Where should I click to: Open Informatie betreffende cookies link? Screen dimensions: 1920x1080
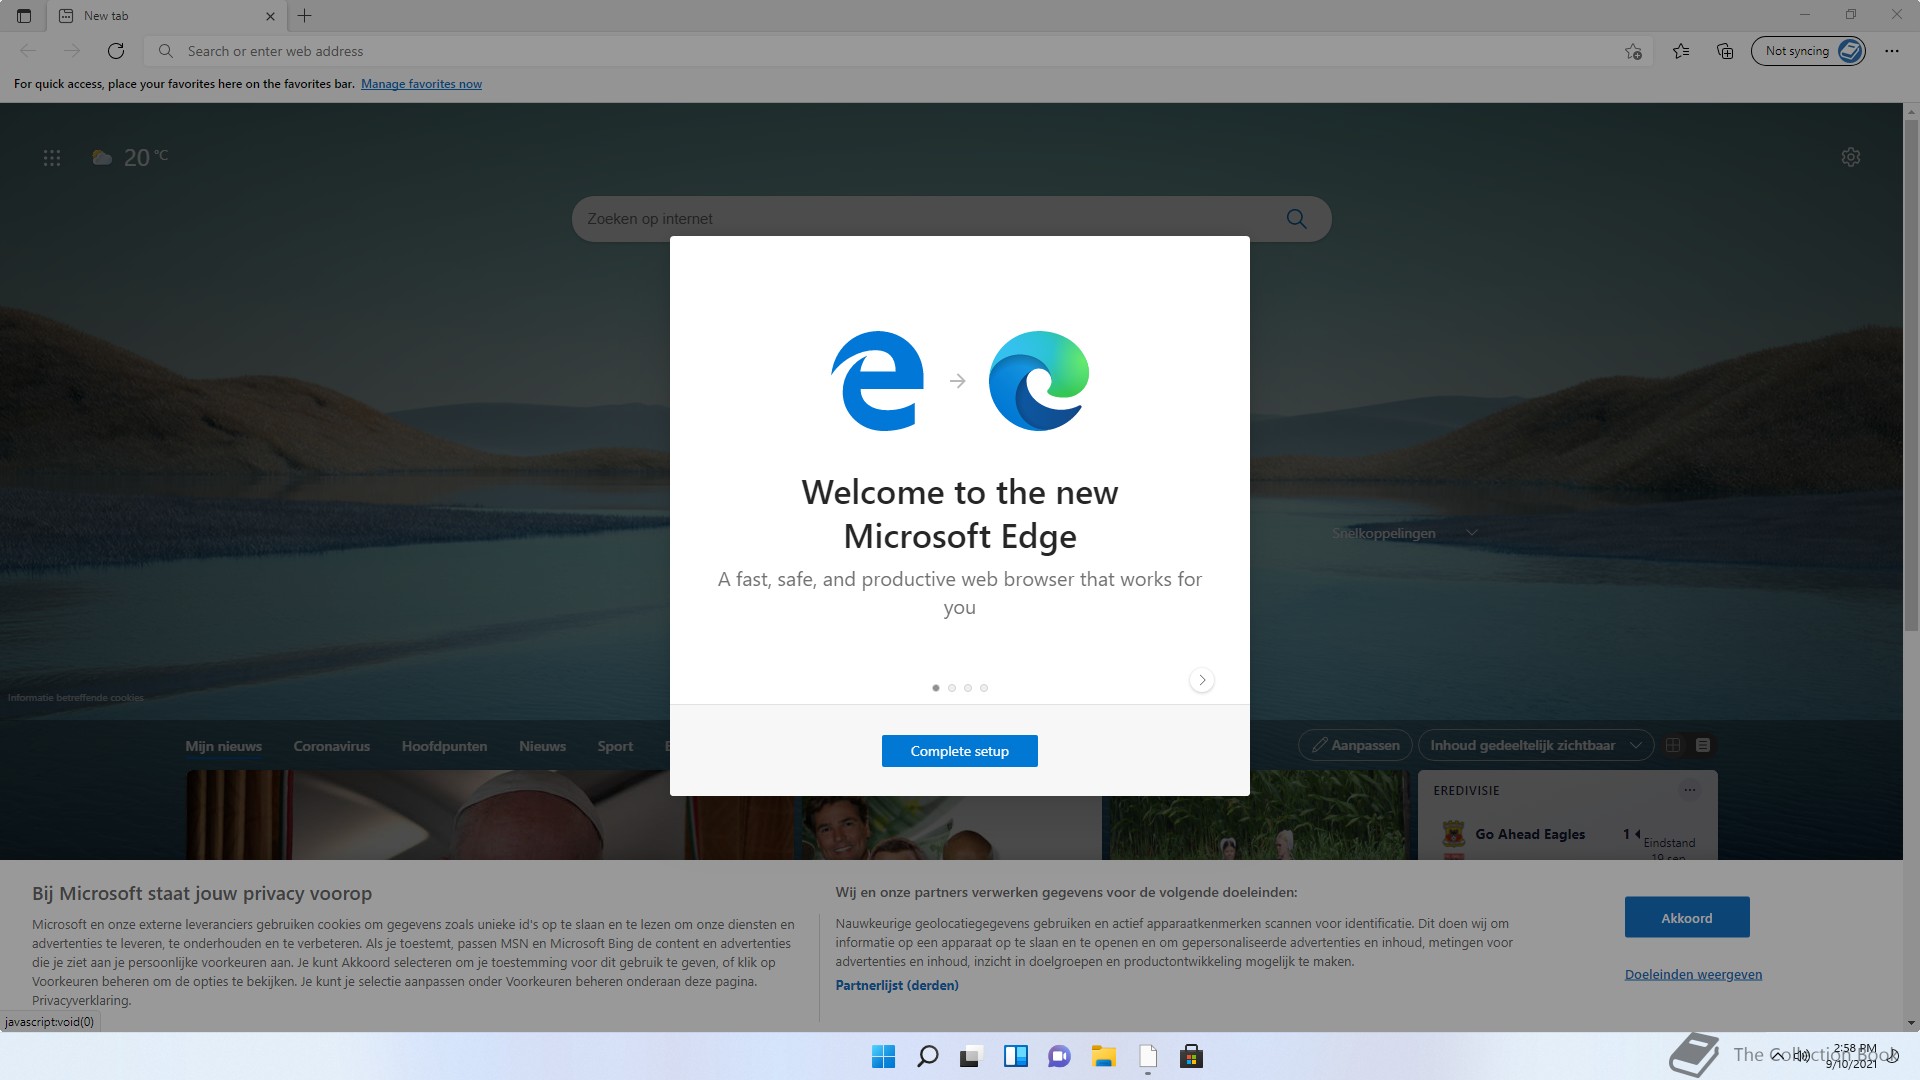[x=76, y=698]
